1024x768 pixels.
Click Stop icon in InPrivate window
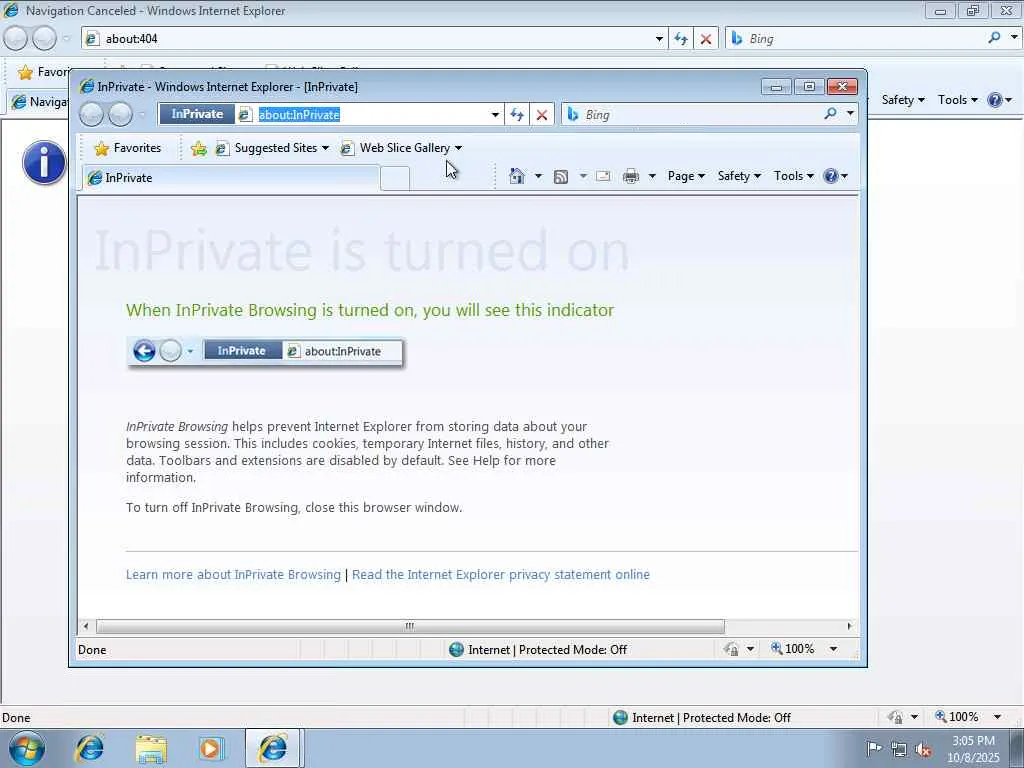click(541, 115)
